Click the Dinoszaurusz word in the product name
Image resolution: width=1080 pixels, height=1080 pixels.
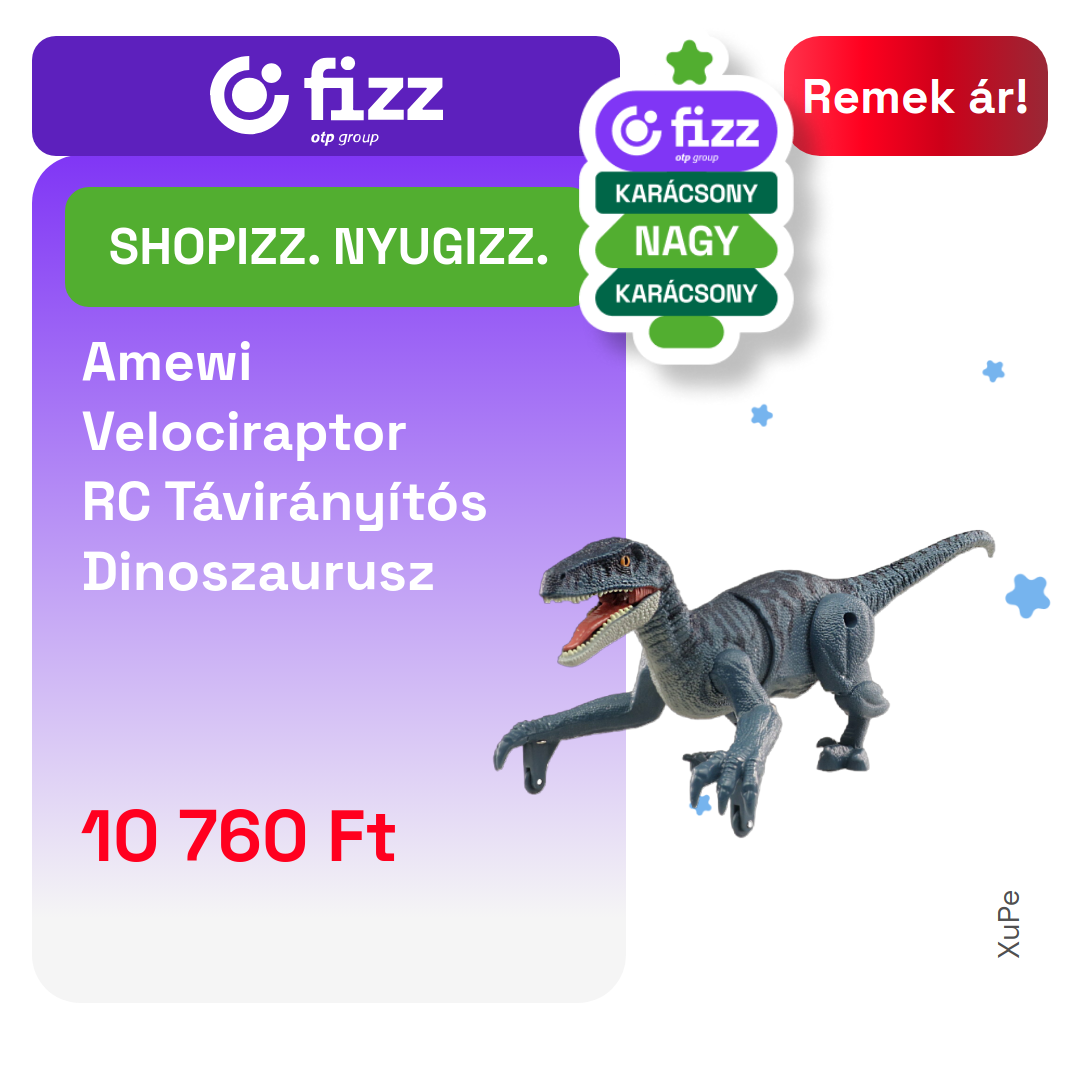click(x=258, y=571)
